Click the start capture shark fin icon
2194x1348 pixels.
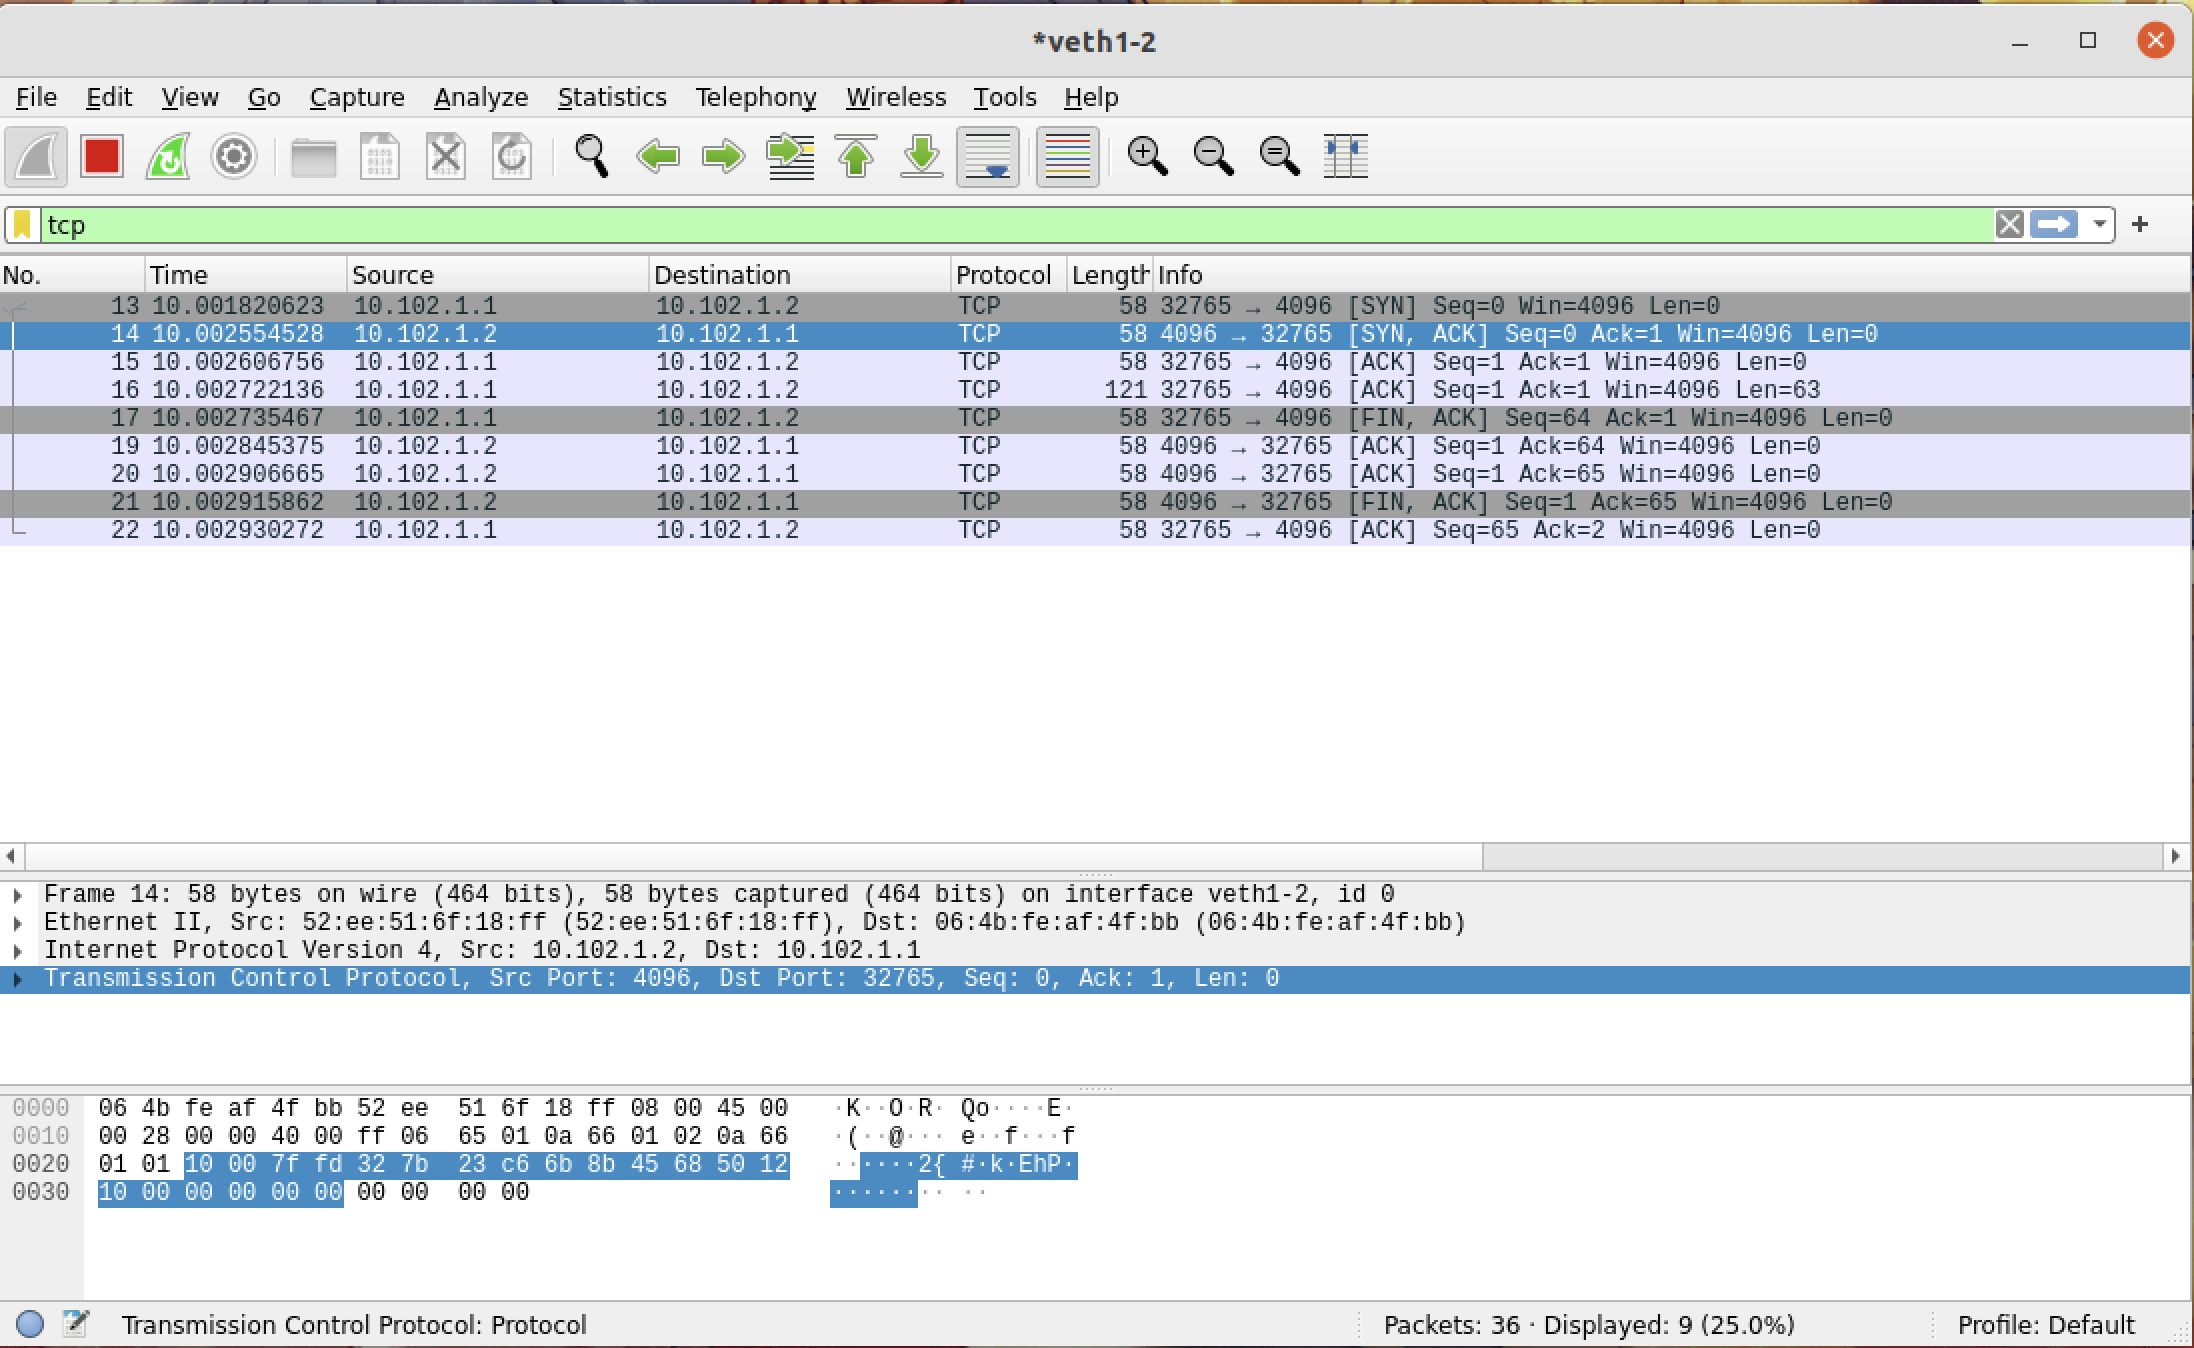click(36, 157)
